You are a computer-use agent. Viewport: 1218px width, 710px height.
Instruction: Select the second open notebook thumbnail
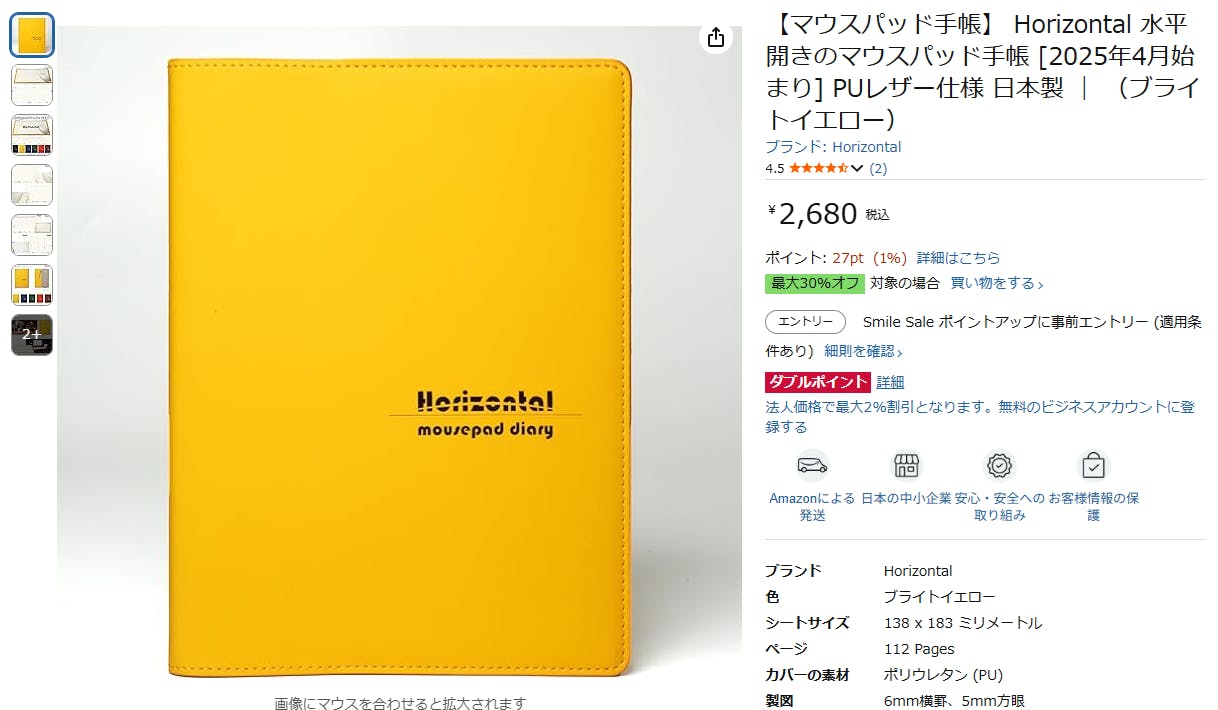click(x=32, y=85)
